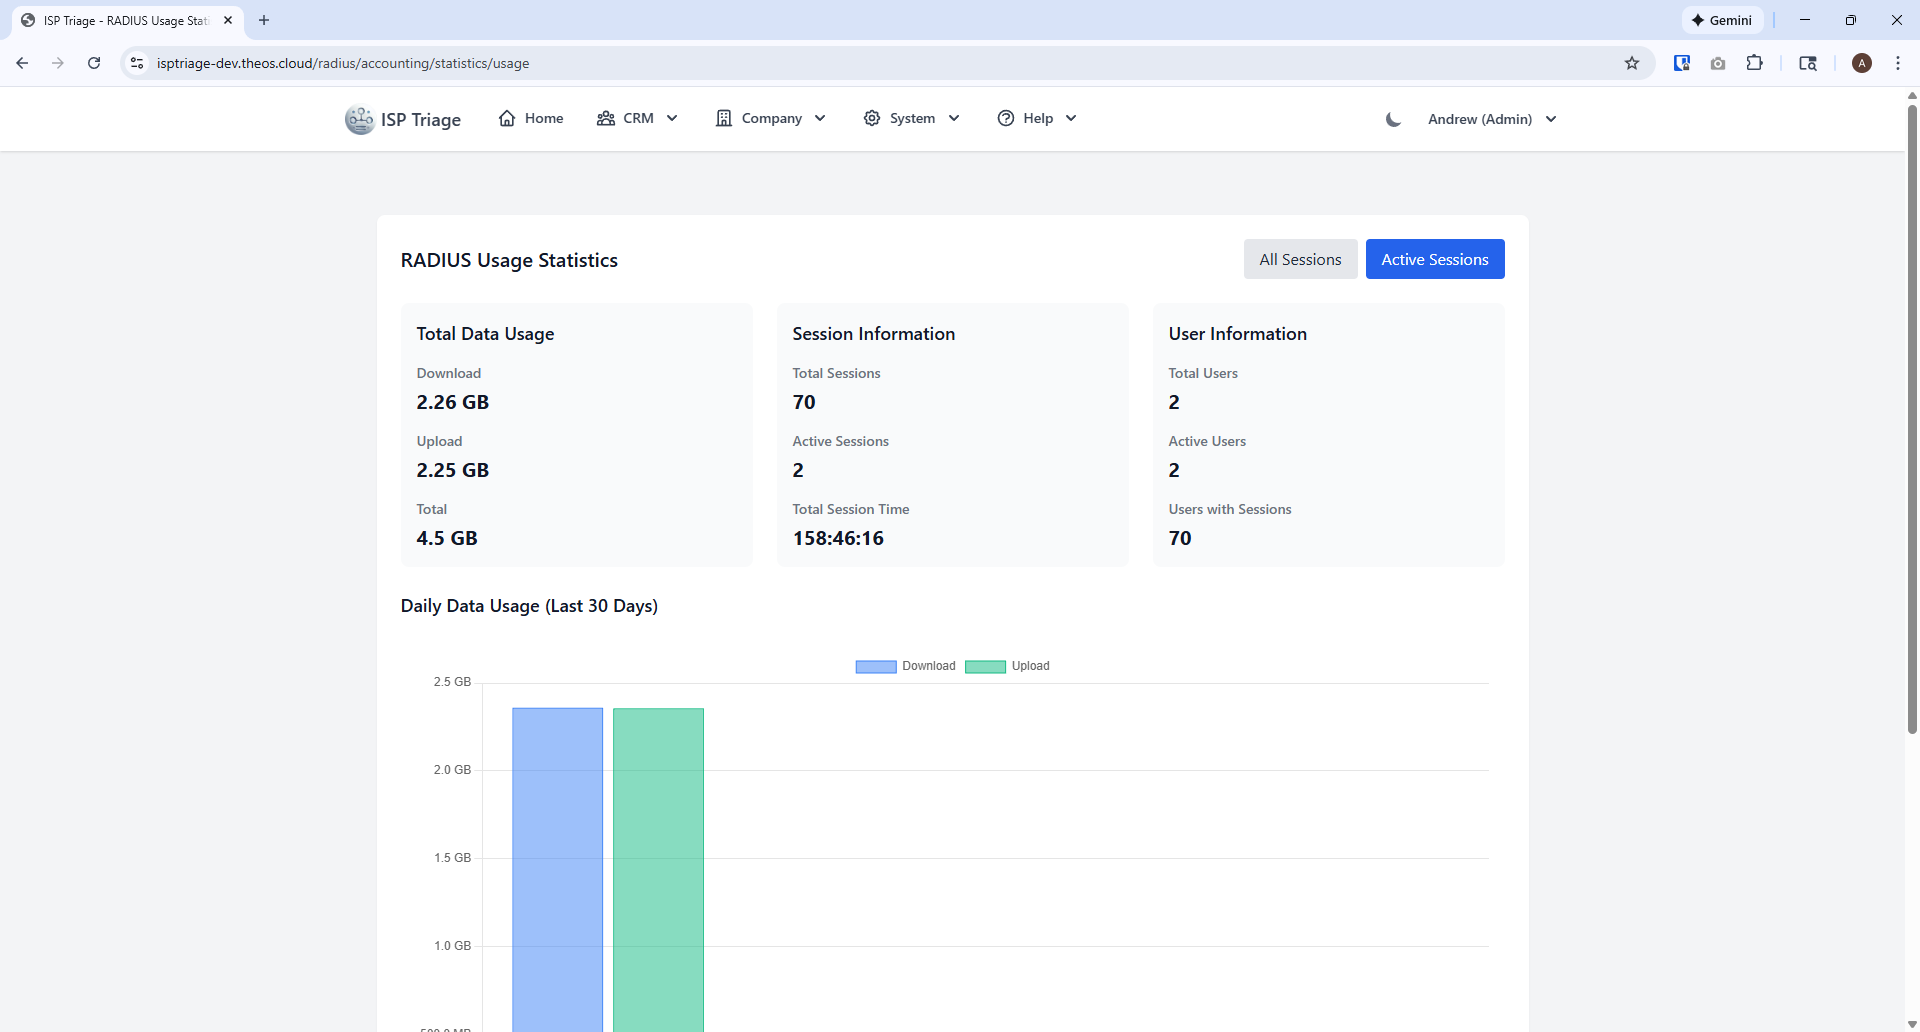The width and height of the screenshot is (1920, 1032).
Task: Minimize the Chrome browser window
Action: pos(1805,20)
